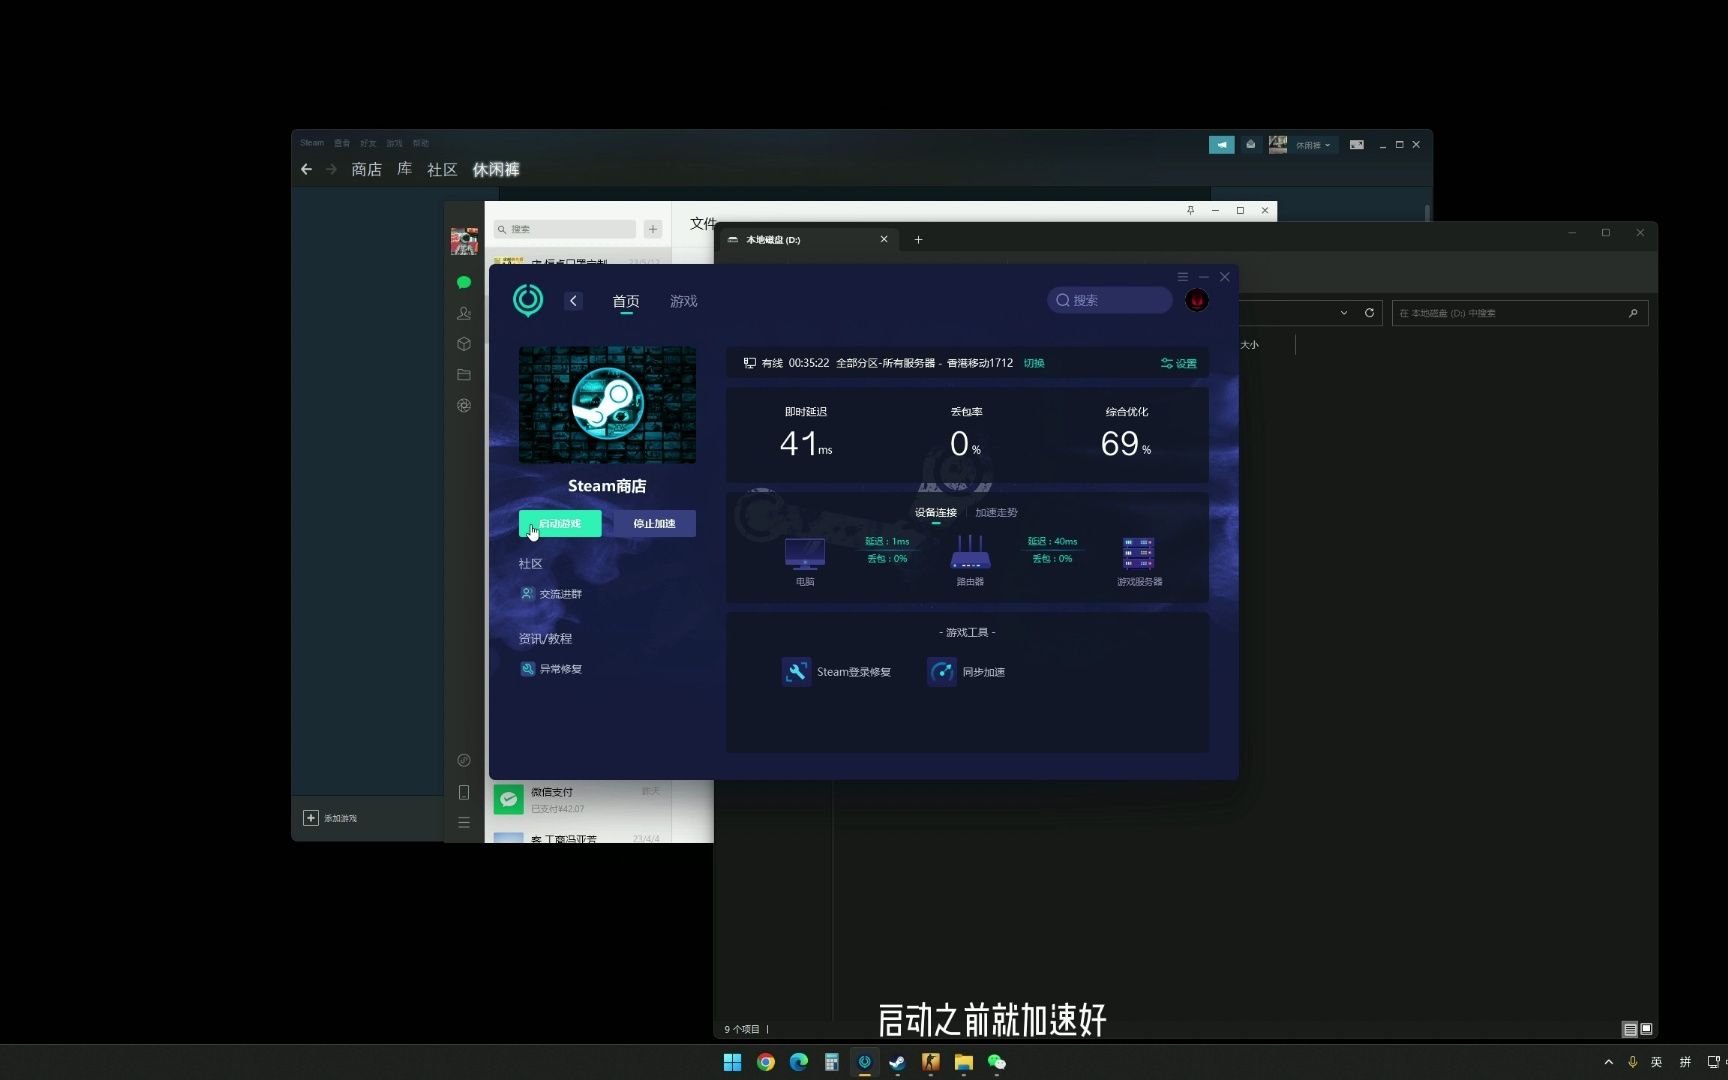Screen dimensions: 1728x1080
Task: Click the back arrow in the Steam window
Action: [x=306, y=169]
